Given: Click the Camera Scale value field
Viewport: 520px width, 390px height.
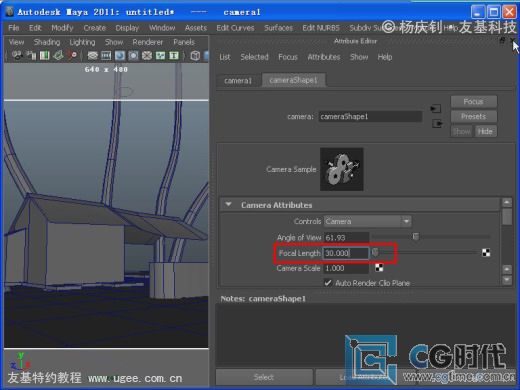Looking at the screenshot, I should tap(346, 268).
